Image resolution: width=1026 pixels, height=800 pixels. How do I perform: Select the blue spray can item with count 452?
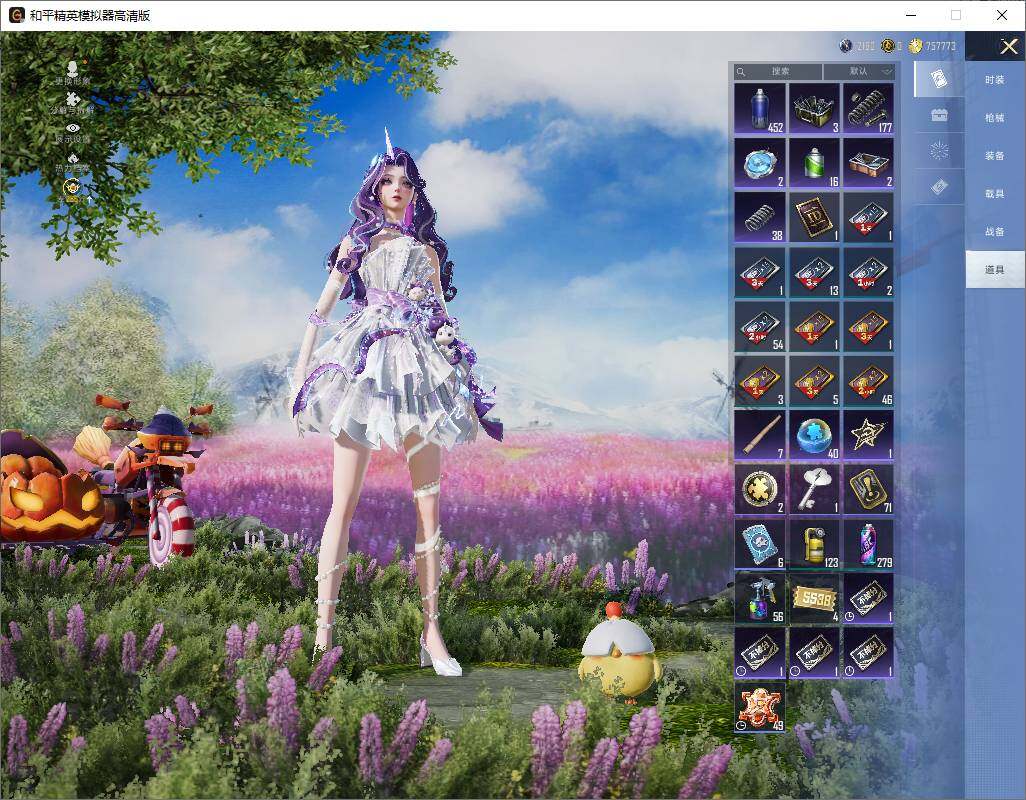(760, 109)
